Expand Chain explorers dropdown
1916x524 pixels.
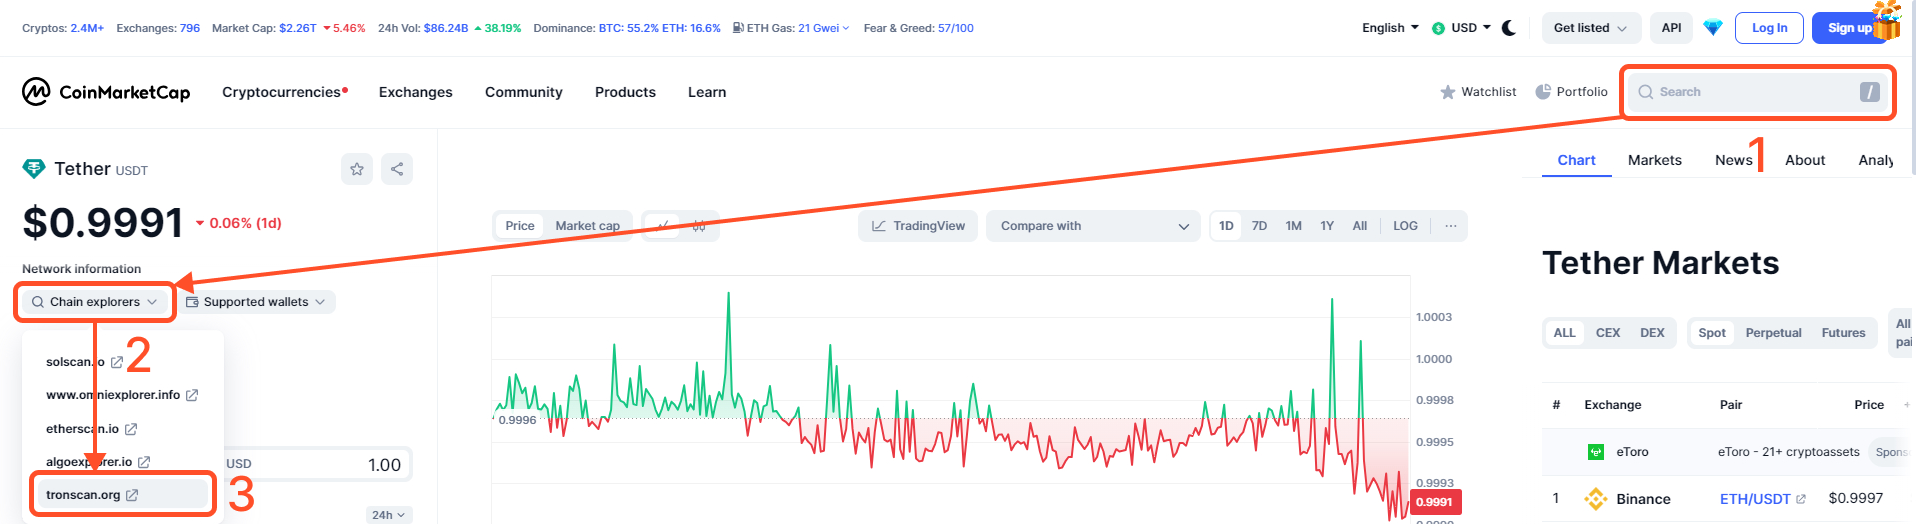95,302
